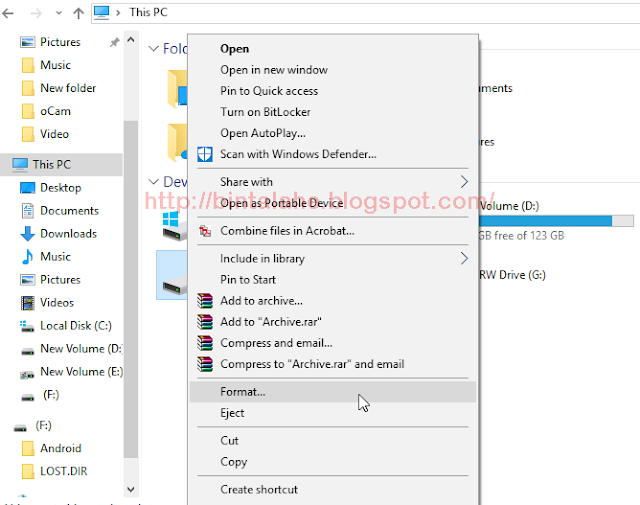This screenshot has width=640, height=505.
Task: Click the Local Disk (C:) drive icon
Action: point(27,326)
